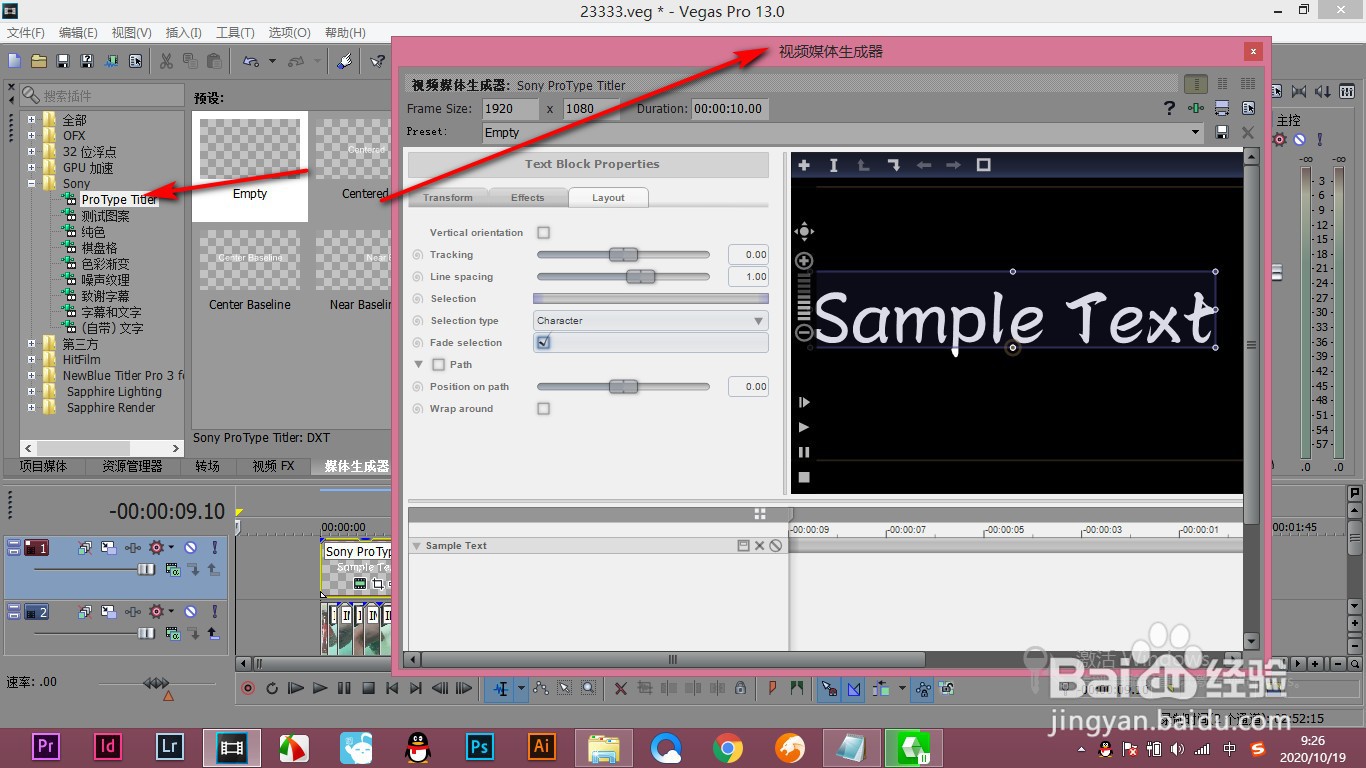Switch to the Effects tab
Image resolution: width=1366 pixels, height=768 pixels.
tap(527, 197)
